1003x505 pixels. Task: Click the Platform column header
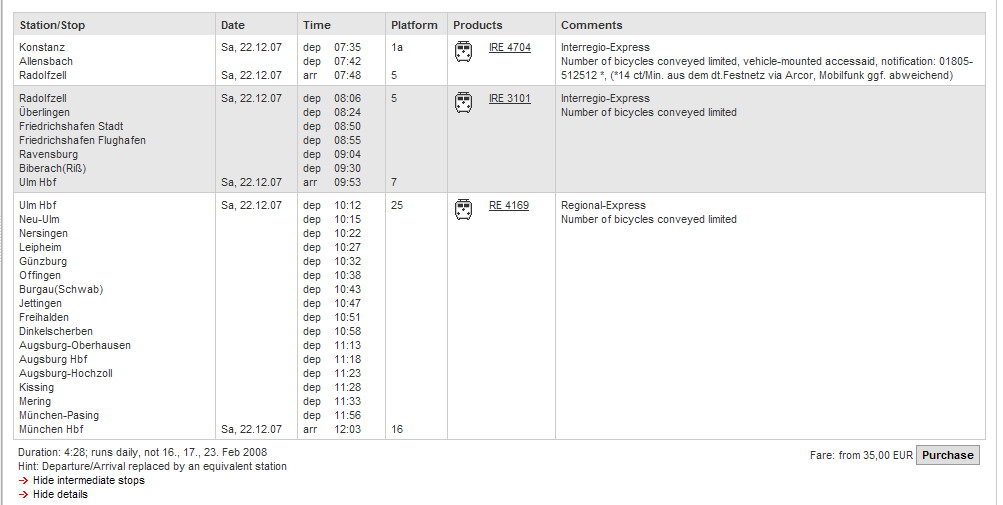415,25
